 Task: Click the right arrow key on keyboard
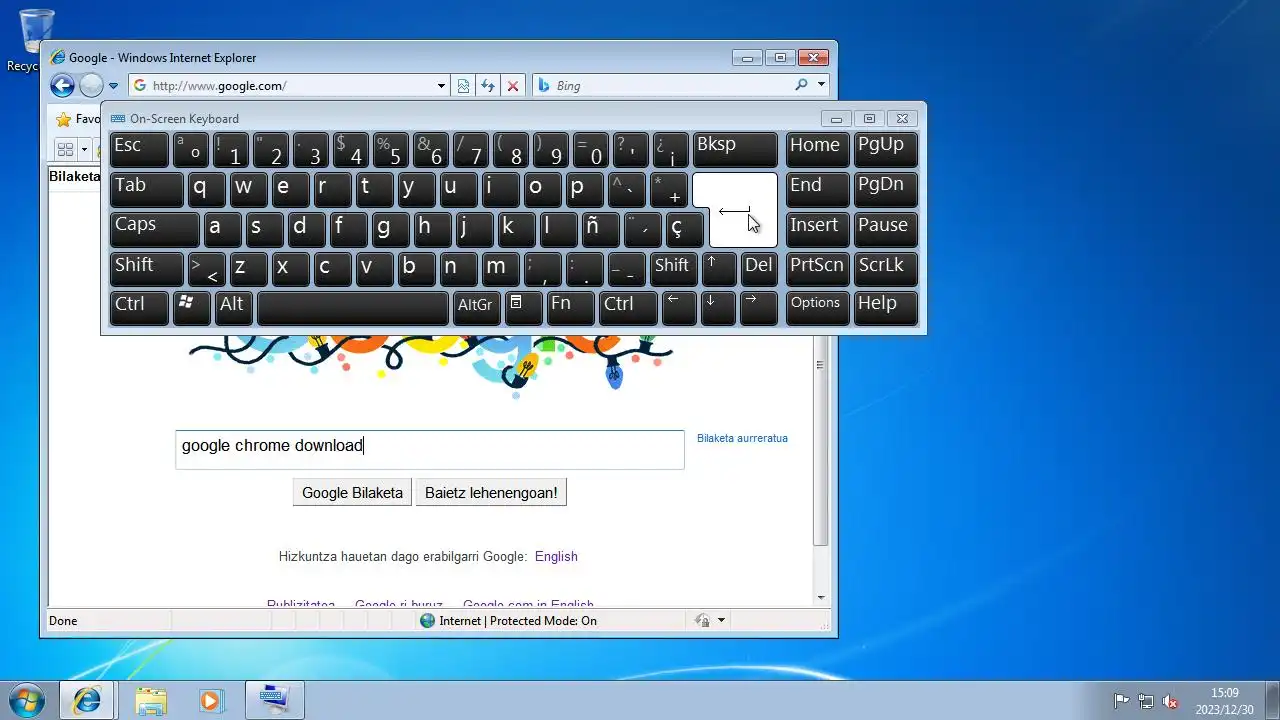coord(759,309)
